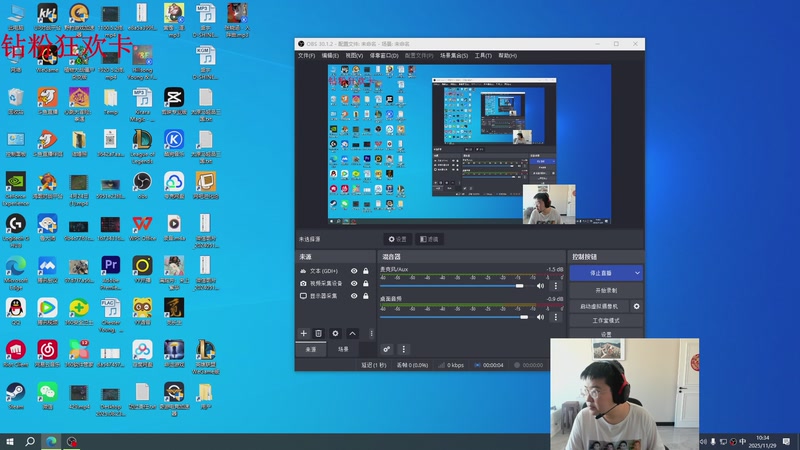Select the KK platform desktop icon
Viewport: 800px width, 450px height.
click(x=47, y=17)
